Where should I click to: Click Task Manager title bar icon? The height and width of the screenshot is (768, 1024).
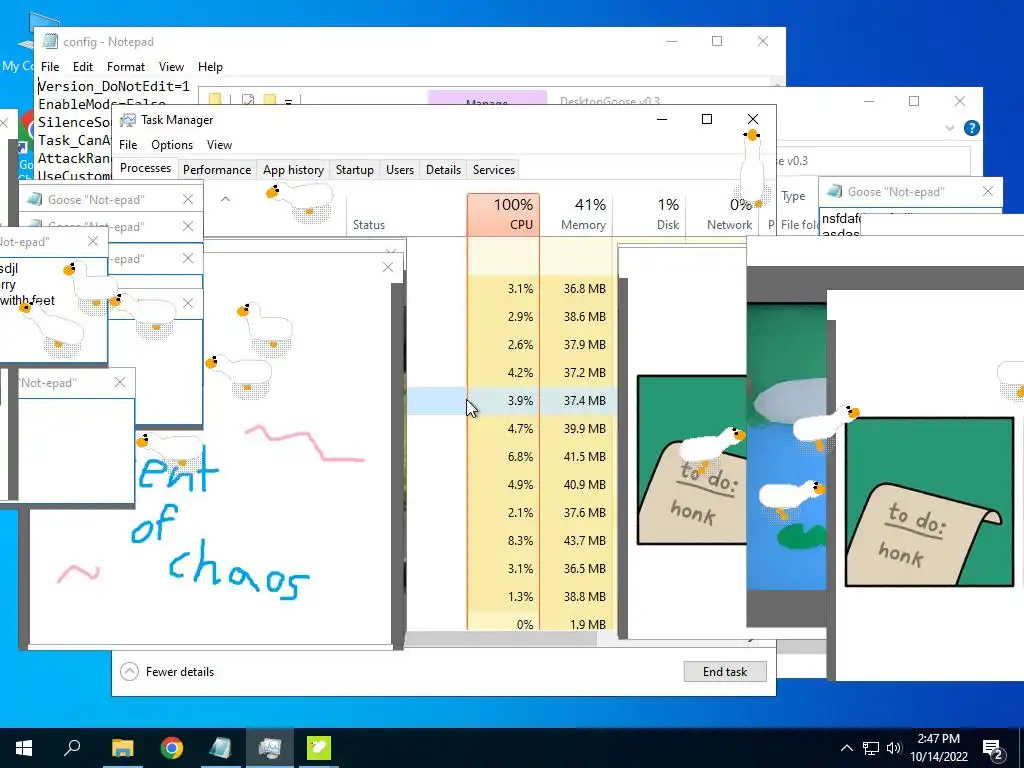click(x=128, y=120)
